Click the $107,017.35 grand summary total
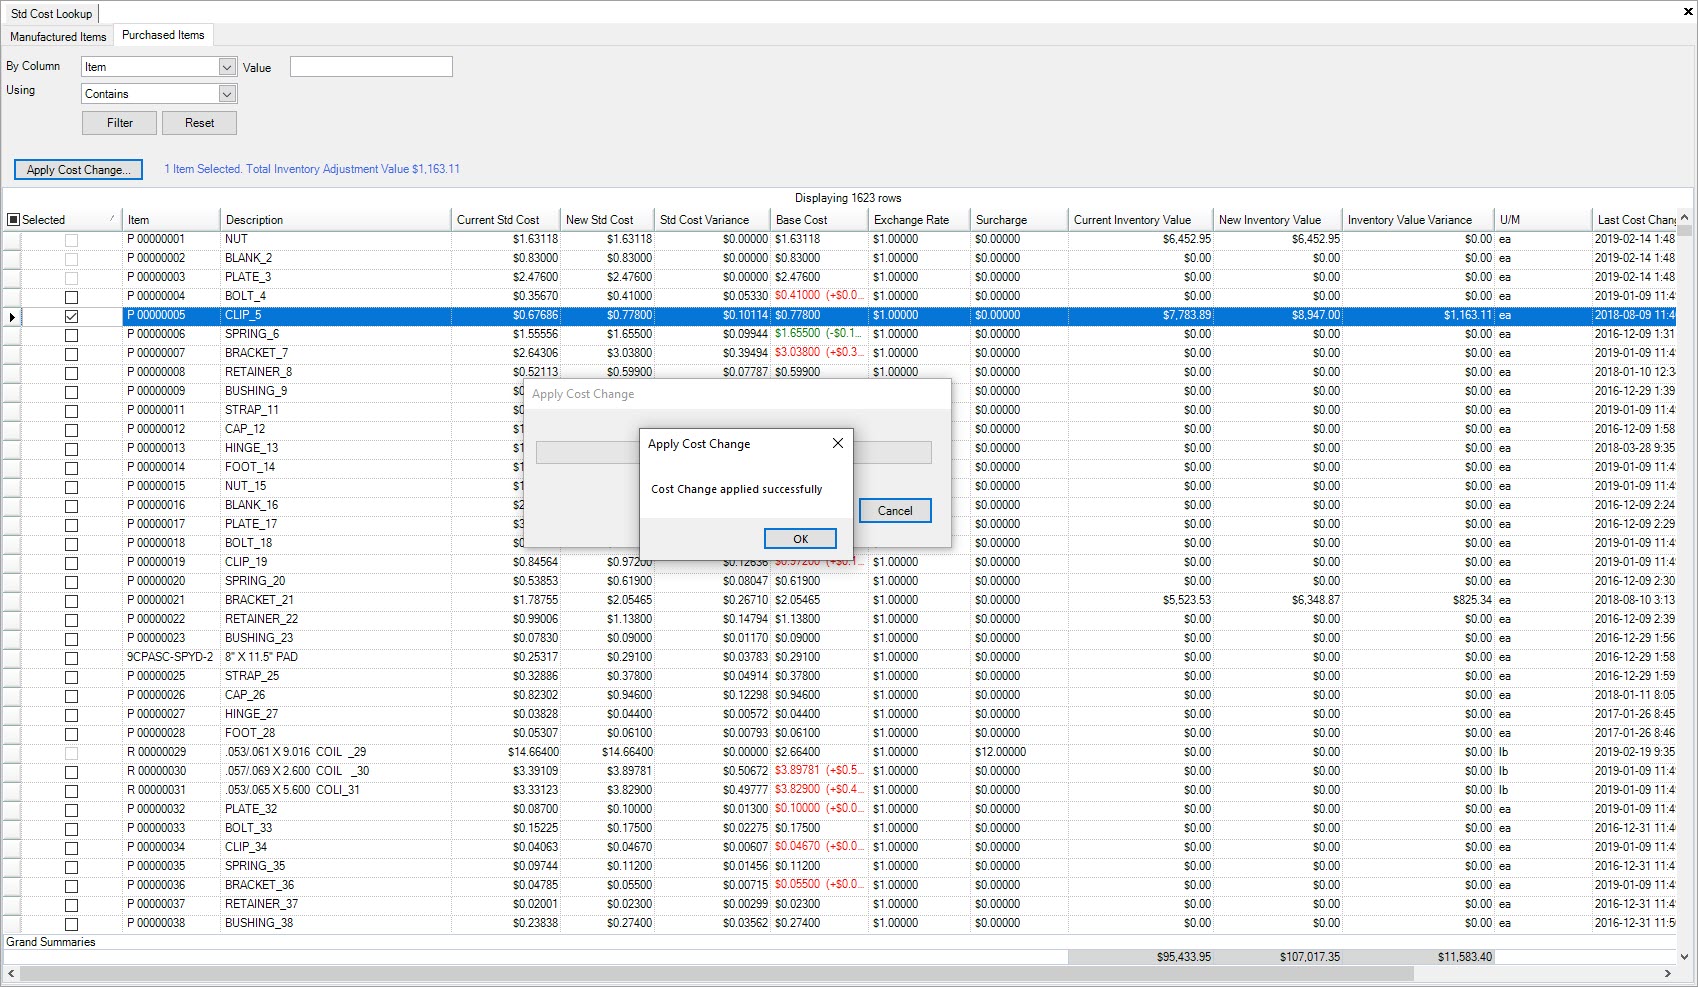Viewport: 1698px width, 987px height. point(1277,958)
